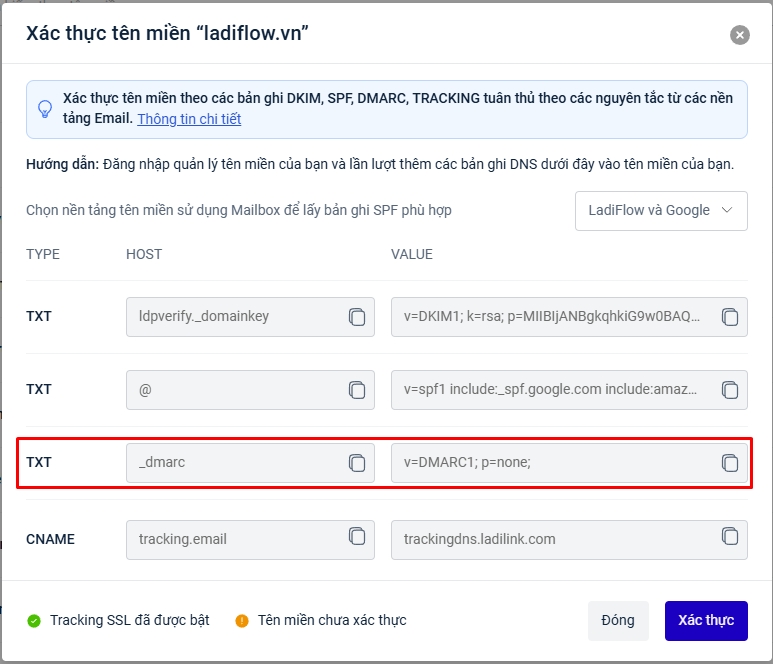Image resolution: width=773 pixels, height=664 pixels.
Task: Copy the ldpverify._domainkey host value
Action: pyautogui.click(x=357, y=316)
